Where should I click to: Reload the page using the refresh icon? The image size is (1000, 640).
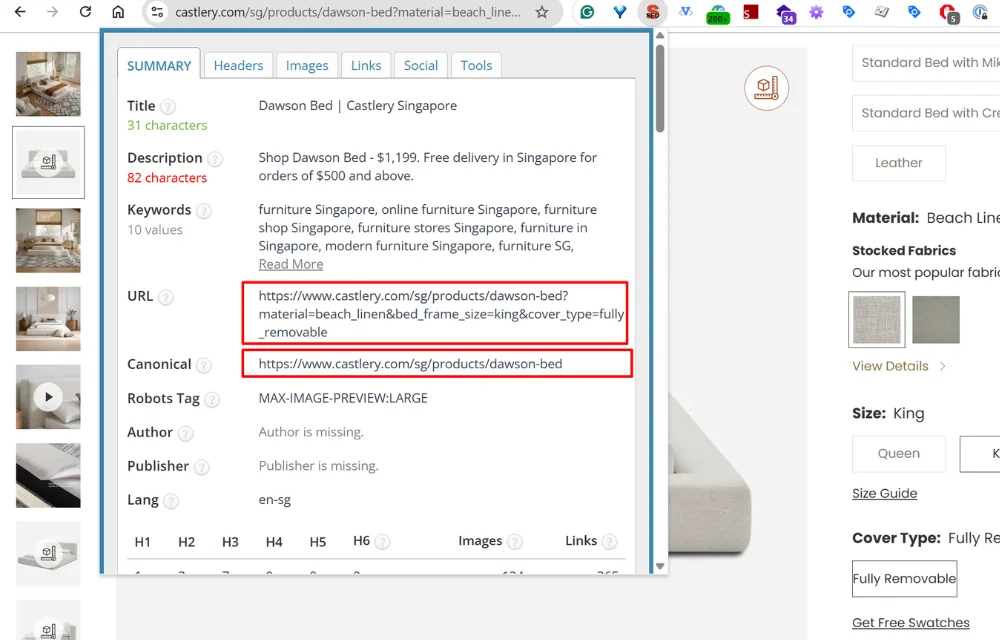(85, 12)
